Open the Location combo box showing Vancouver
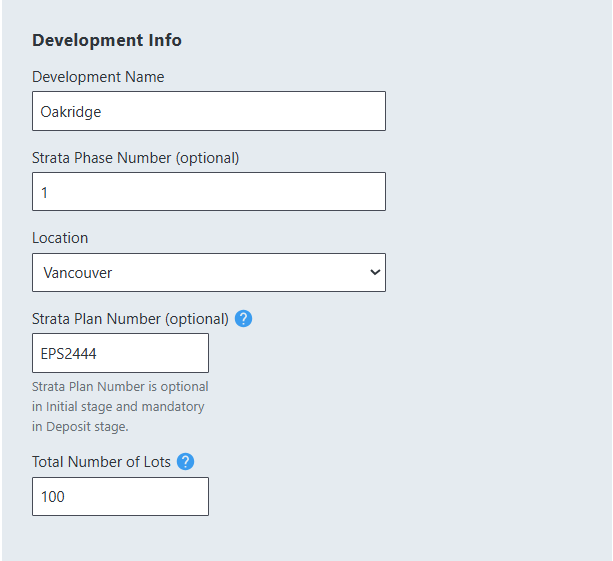The height and width of the screenshot is (561, 613). tap(208, 272)
